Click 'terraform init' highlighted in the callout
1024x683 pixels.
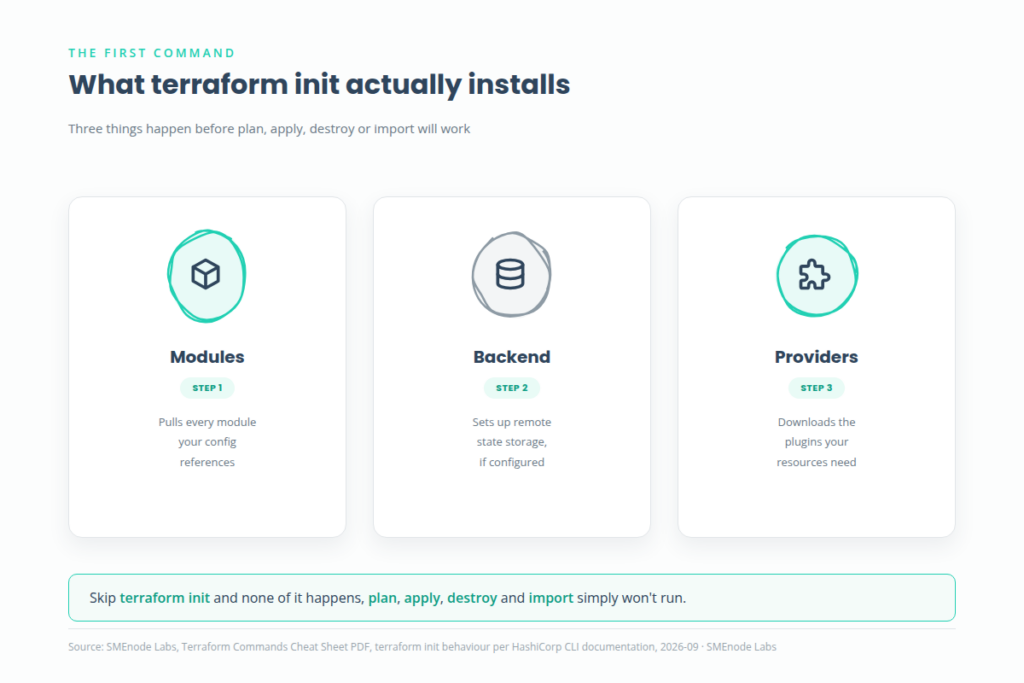(165, 597)
